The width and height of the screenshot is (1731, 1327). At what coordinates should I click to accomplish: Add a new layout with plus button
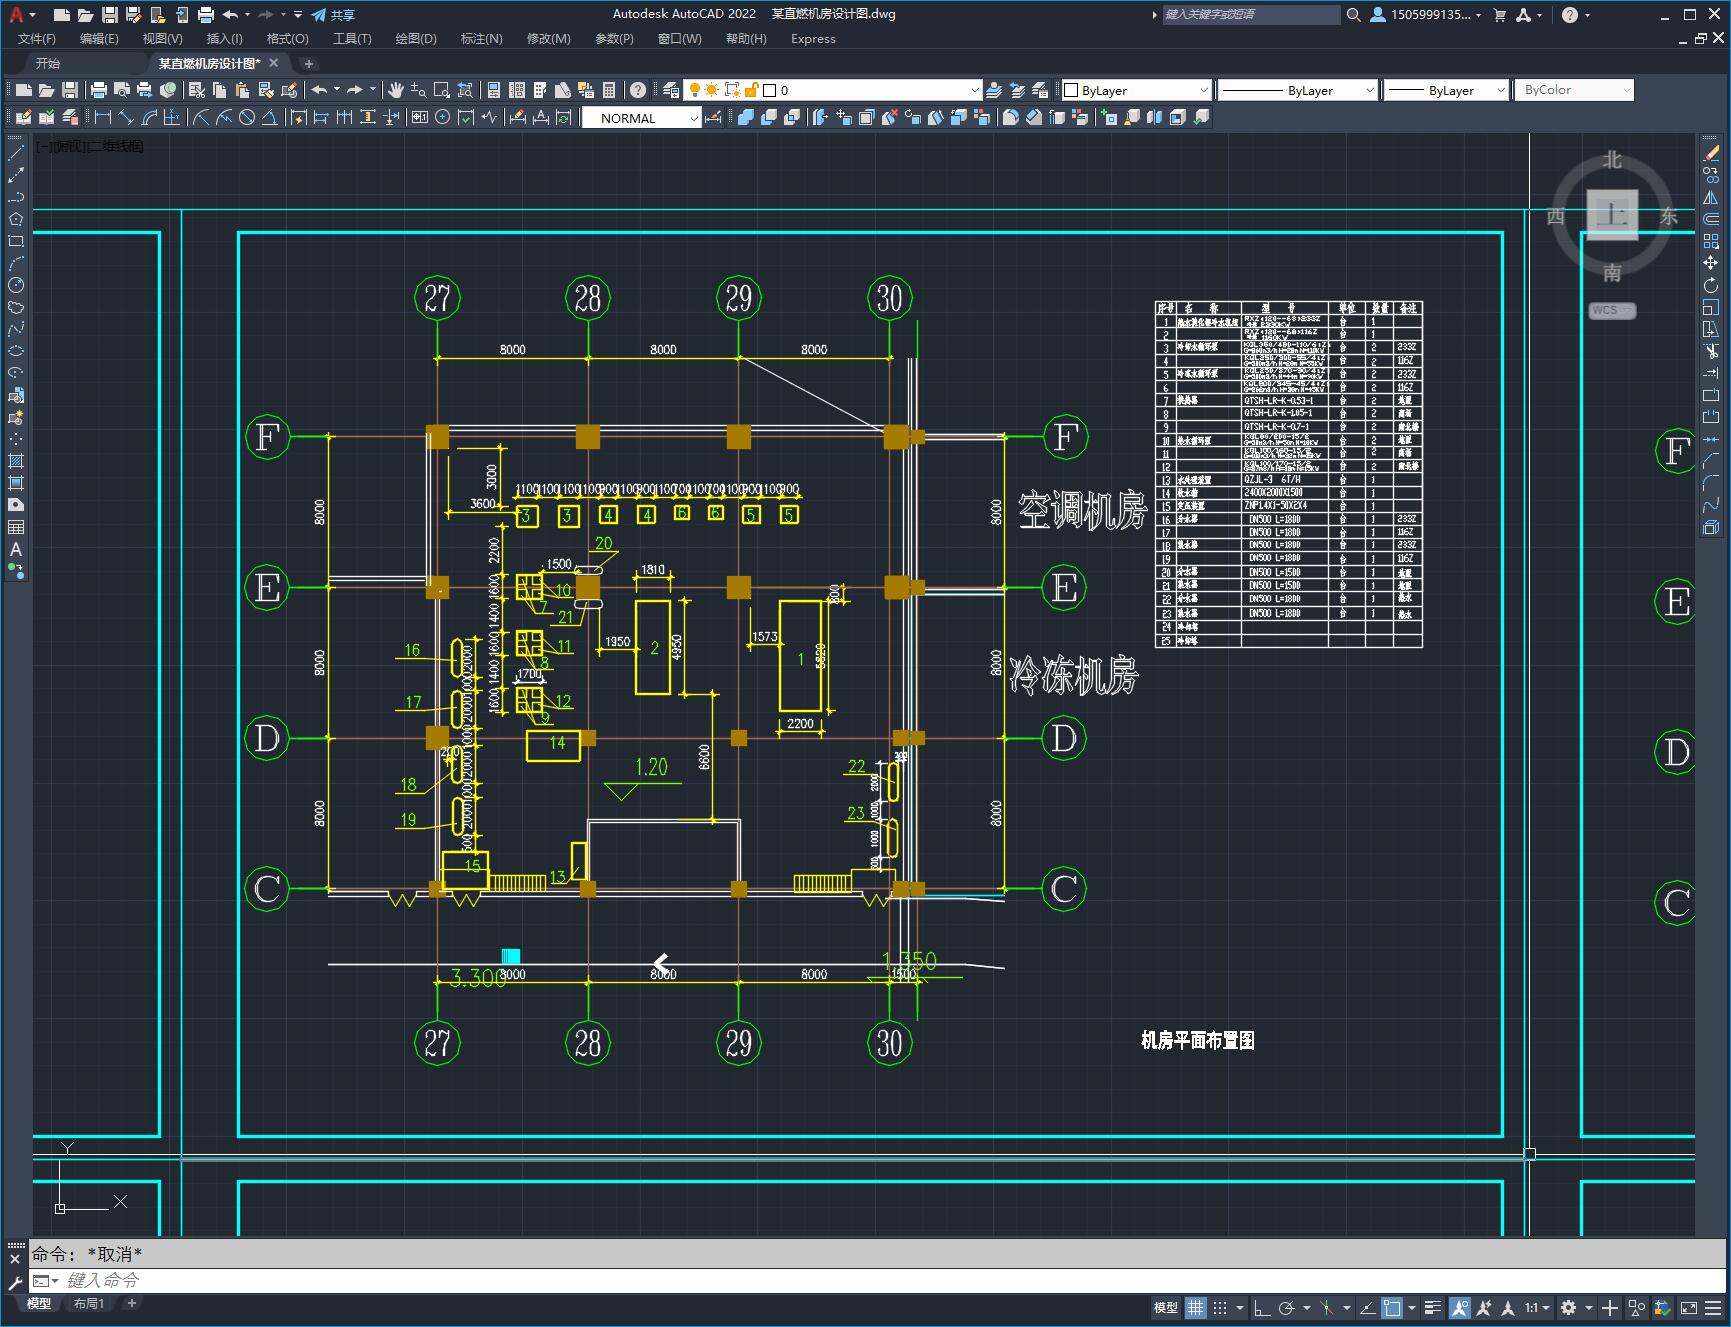(131, 1303)
